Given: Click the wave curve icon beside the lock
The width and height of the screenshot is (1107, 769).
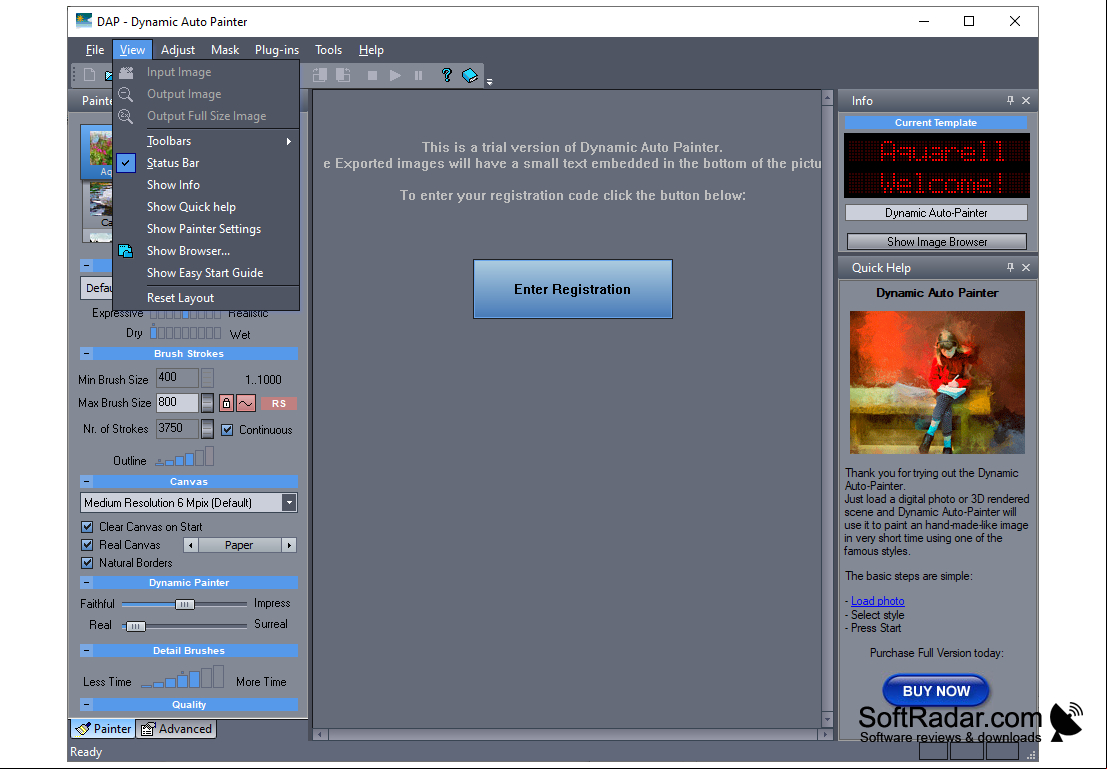Looking at the screenshot, I should pos(246,403).
